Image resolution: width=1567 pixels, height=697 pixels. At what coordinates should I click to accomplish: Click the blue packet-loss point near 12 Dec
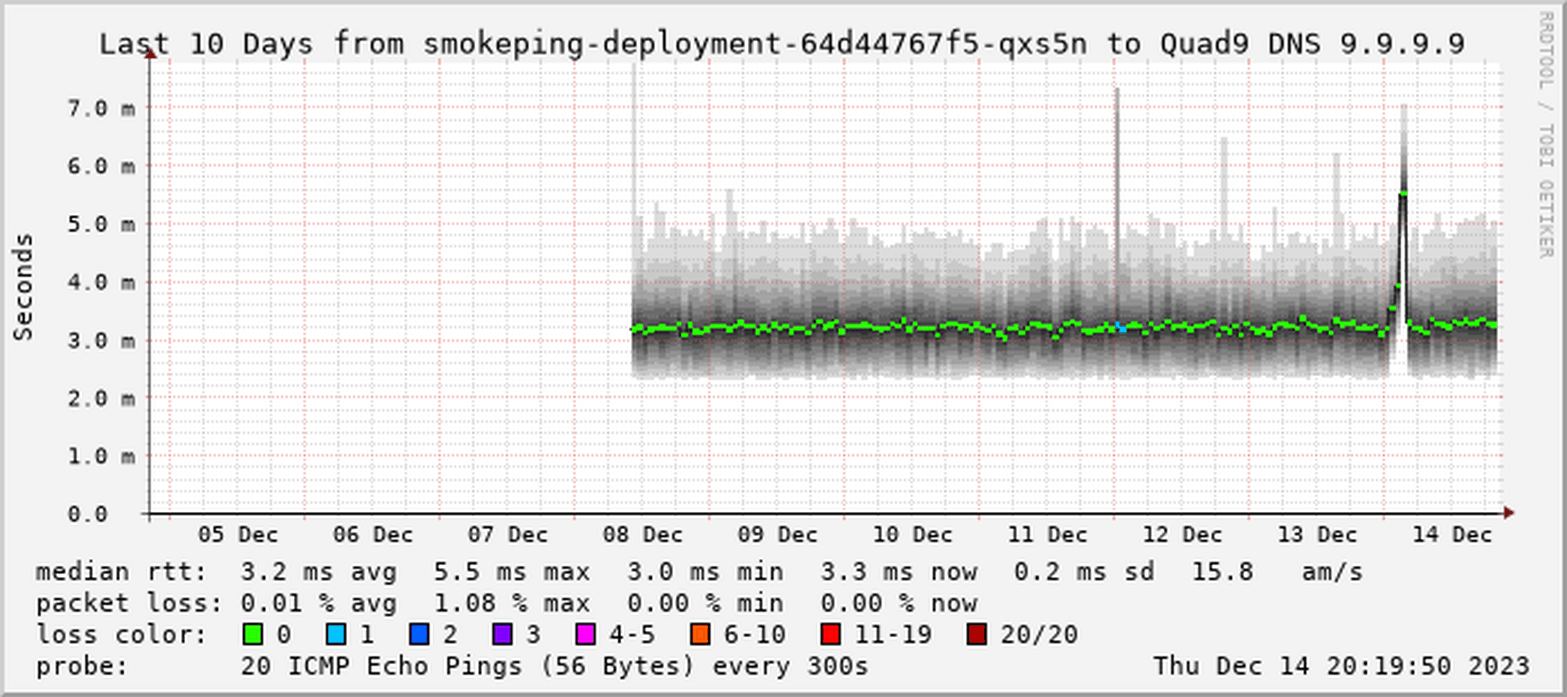[1122, 328]
